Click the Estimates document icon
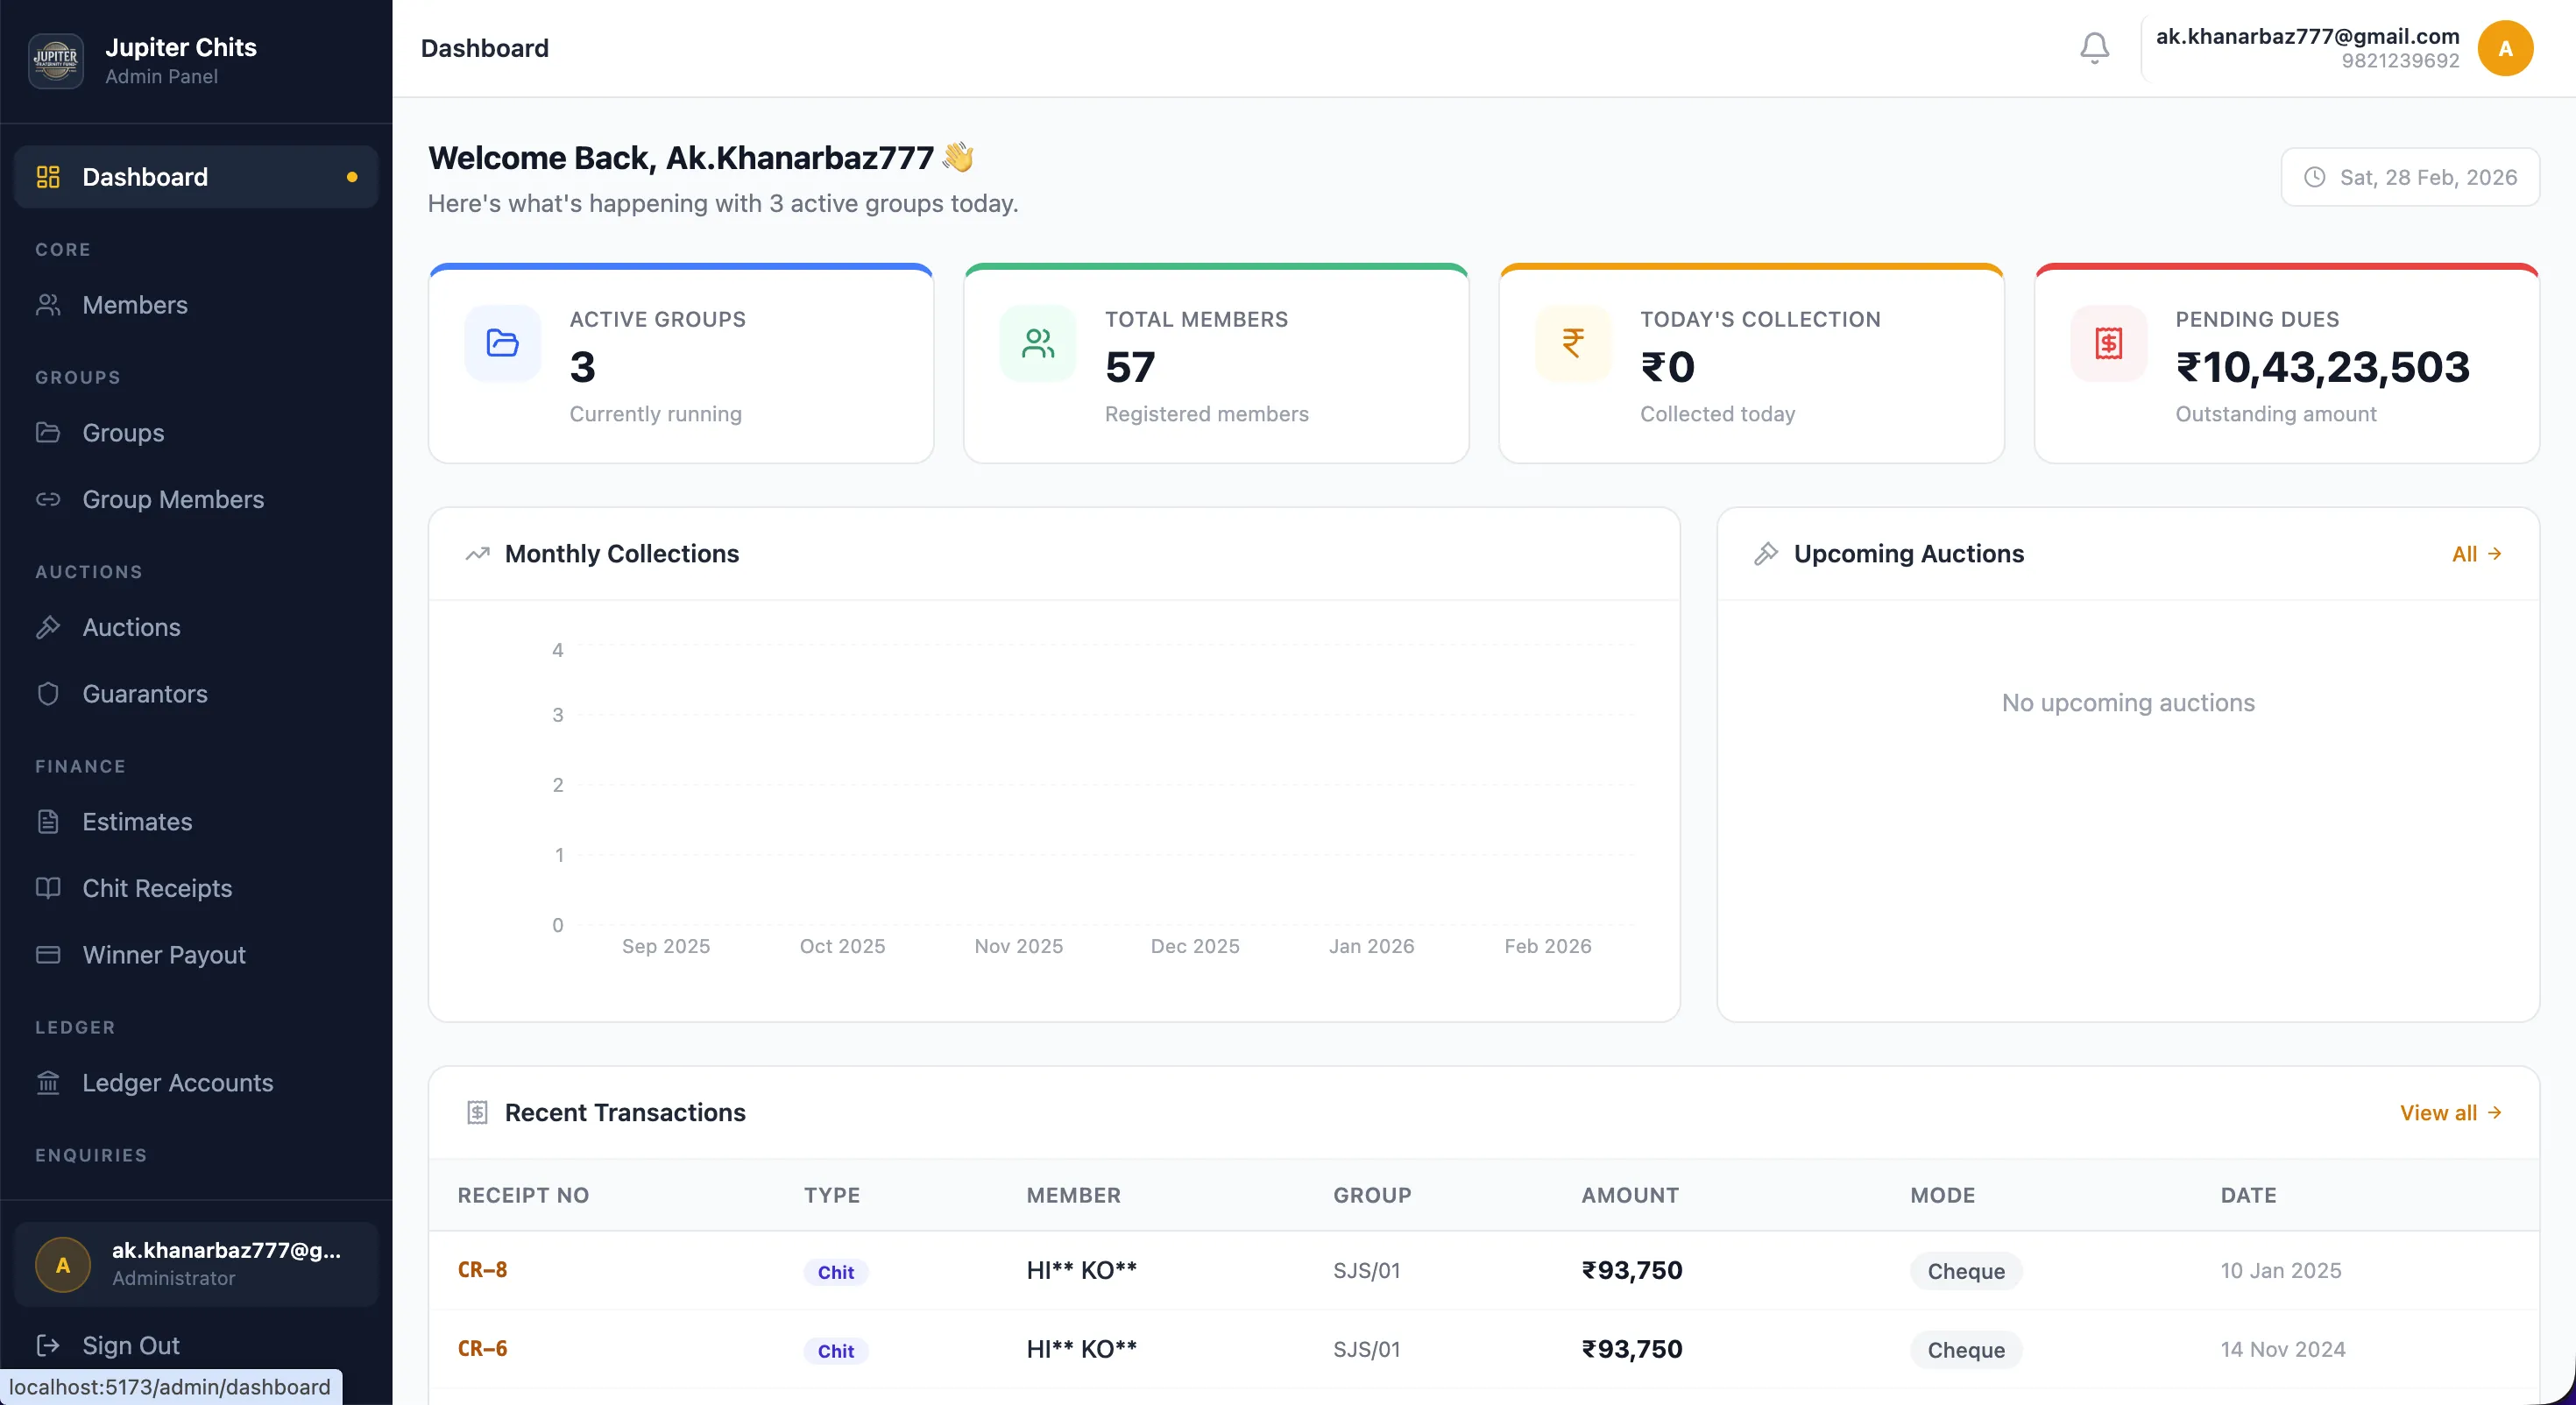 pos(49,821)
